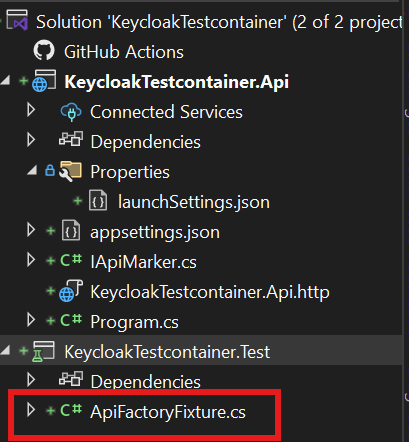Open ApiFactoryFixture.cs file

coord(168,412)
